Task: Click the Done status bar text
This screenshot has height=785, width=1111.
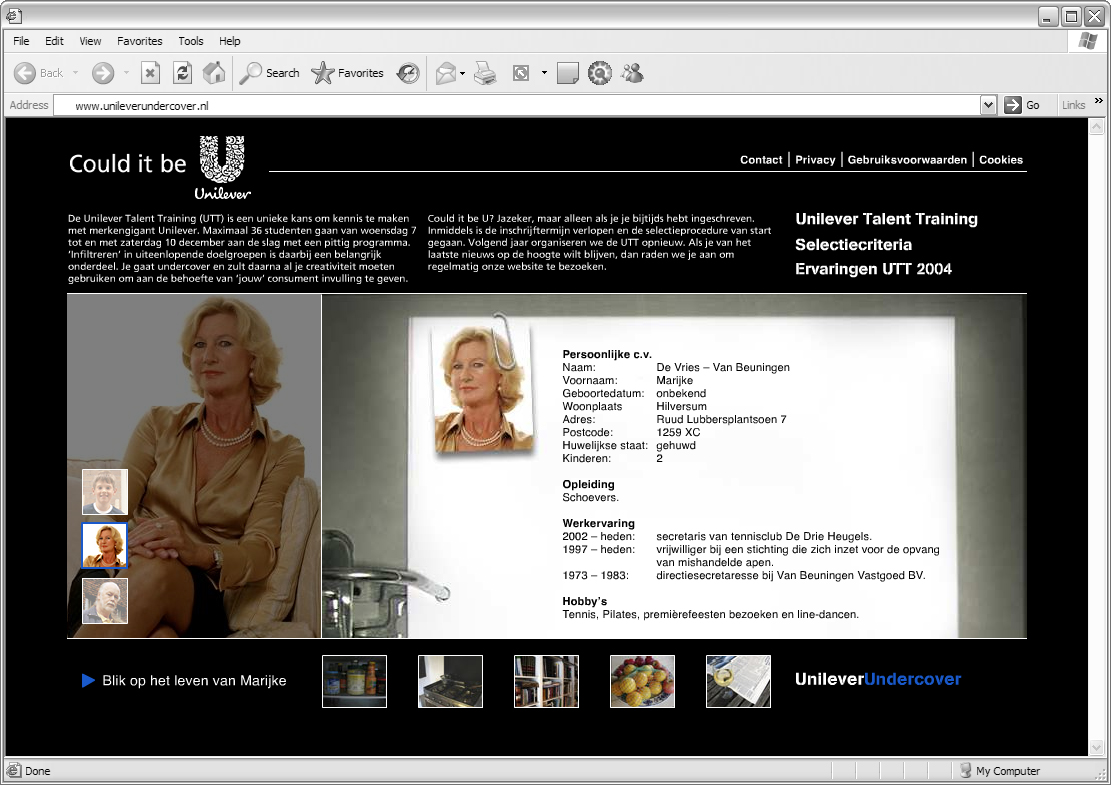Action: [x=38, y=771]
